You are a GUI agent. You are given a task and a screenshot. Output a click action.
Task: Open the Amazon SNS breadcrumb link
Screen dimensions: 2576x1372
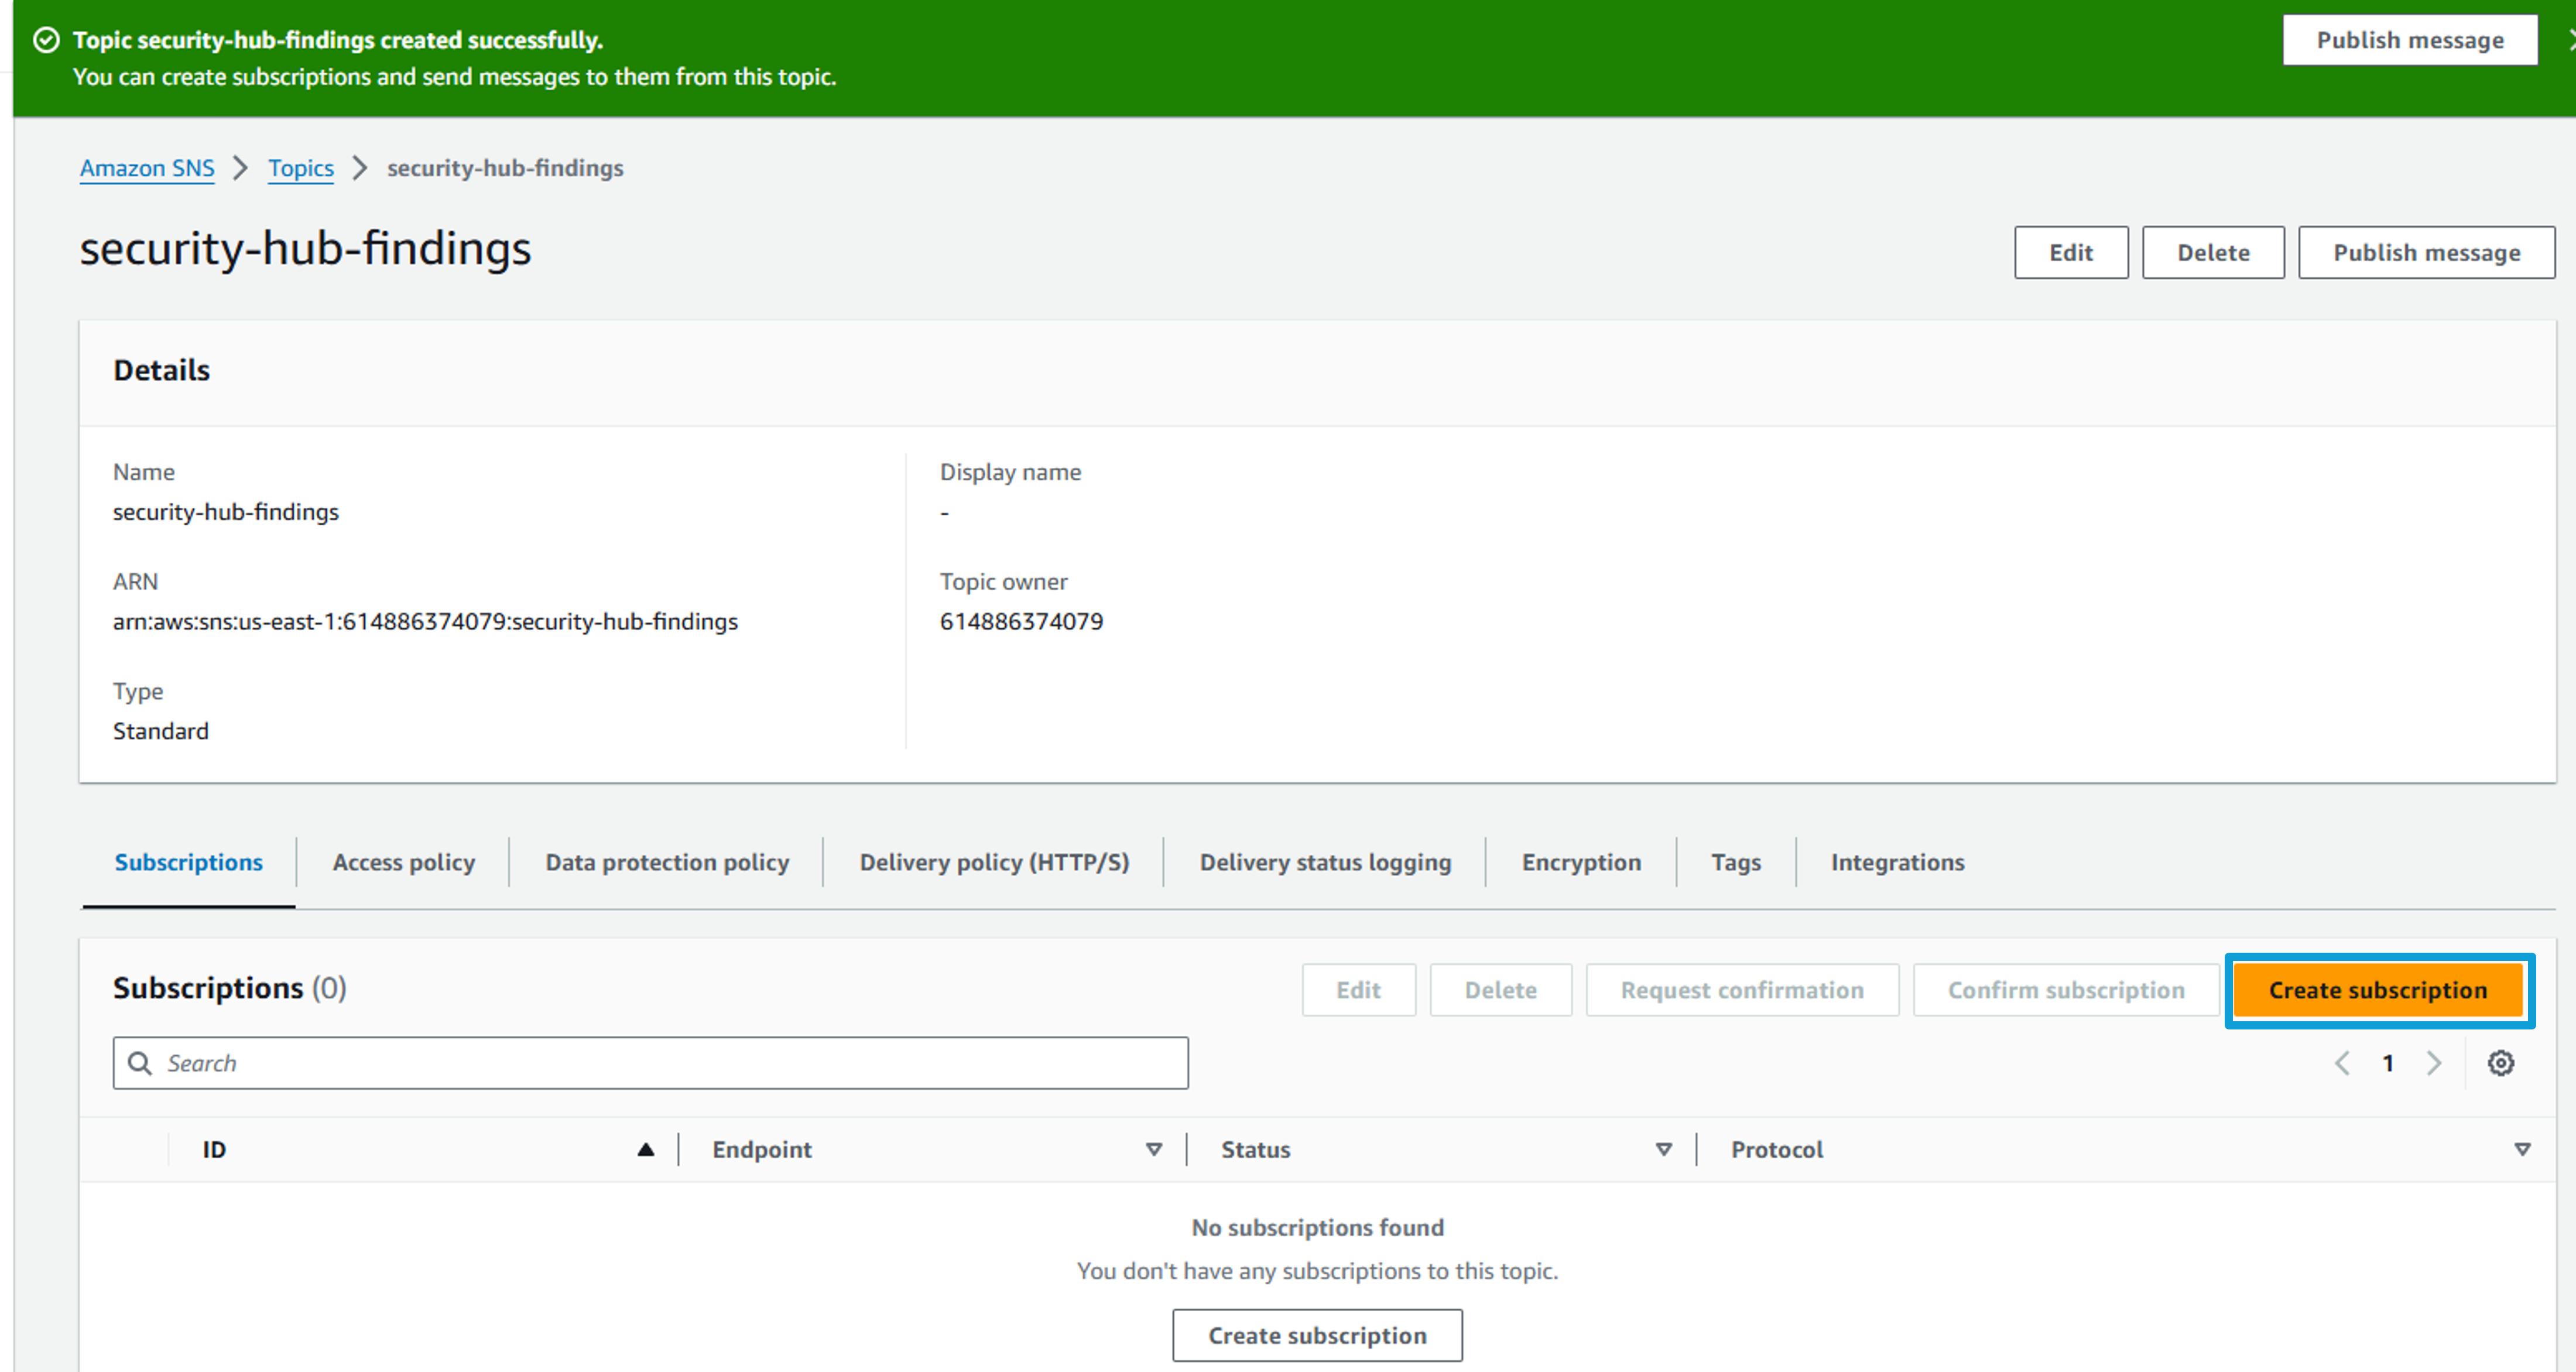coord(147,168)
